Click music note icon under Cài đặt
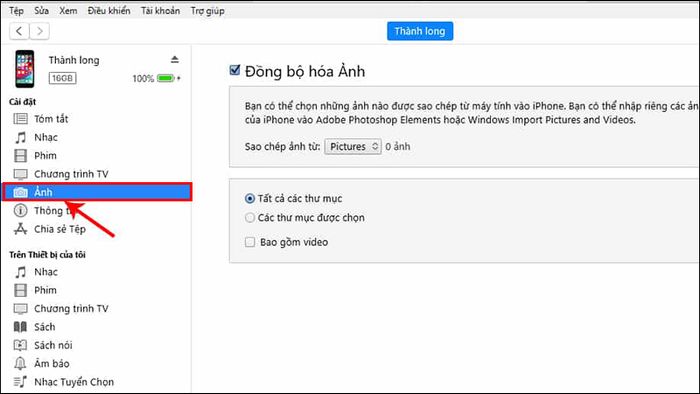This screenshot has width=700, height=394. (21, 137)
